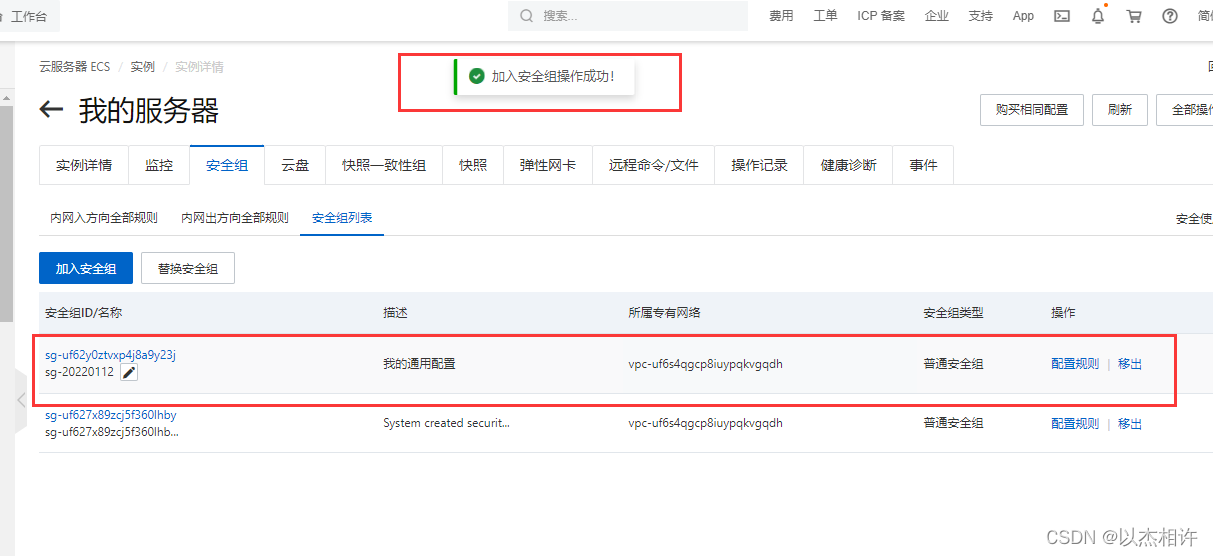The image size is (1213, 556).
Task: Switch to 弹性网卡 tab
Action: 548,165
